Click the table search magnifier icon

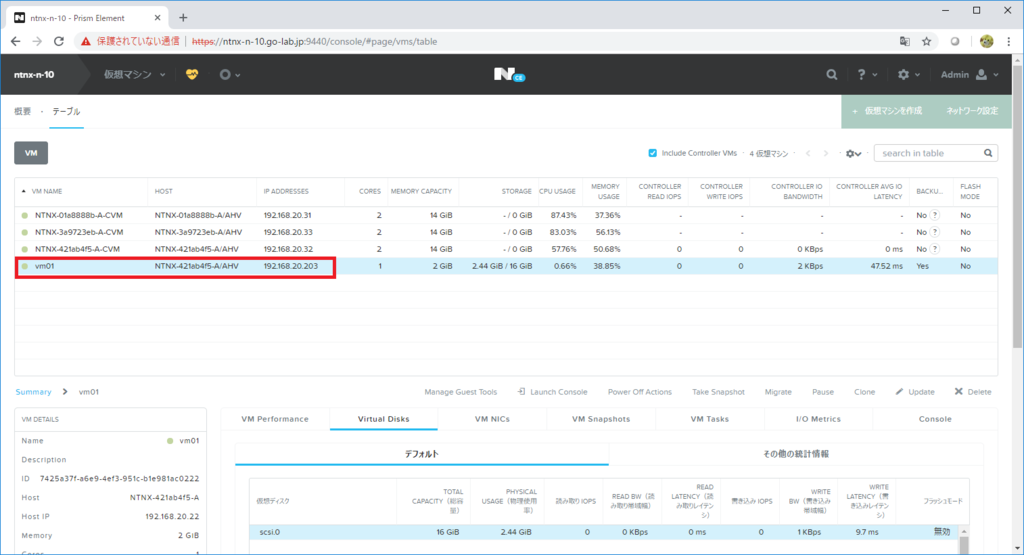click(x=988, y=153)
